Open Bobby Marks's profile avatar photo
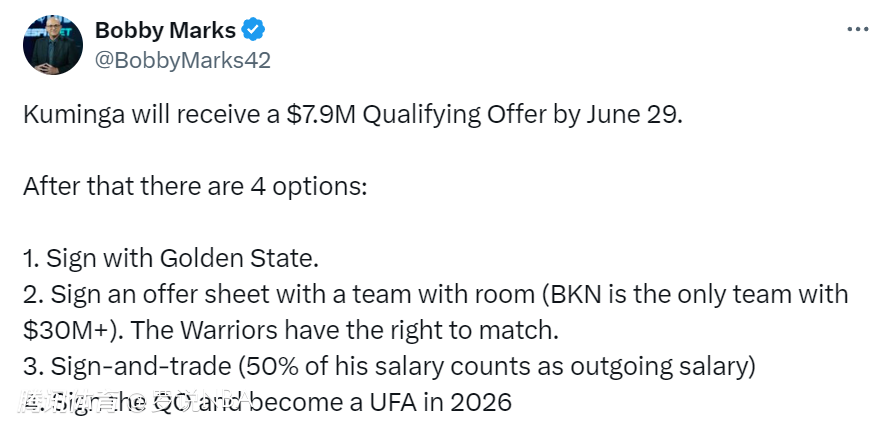This screenshot has height=429, width=890. tap(53, 45)
